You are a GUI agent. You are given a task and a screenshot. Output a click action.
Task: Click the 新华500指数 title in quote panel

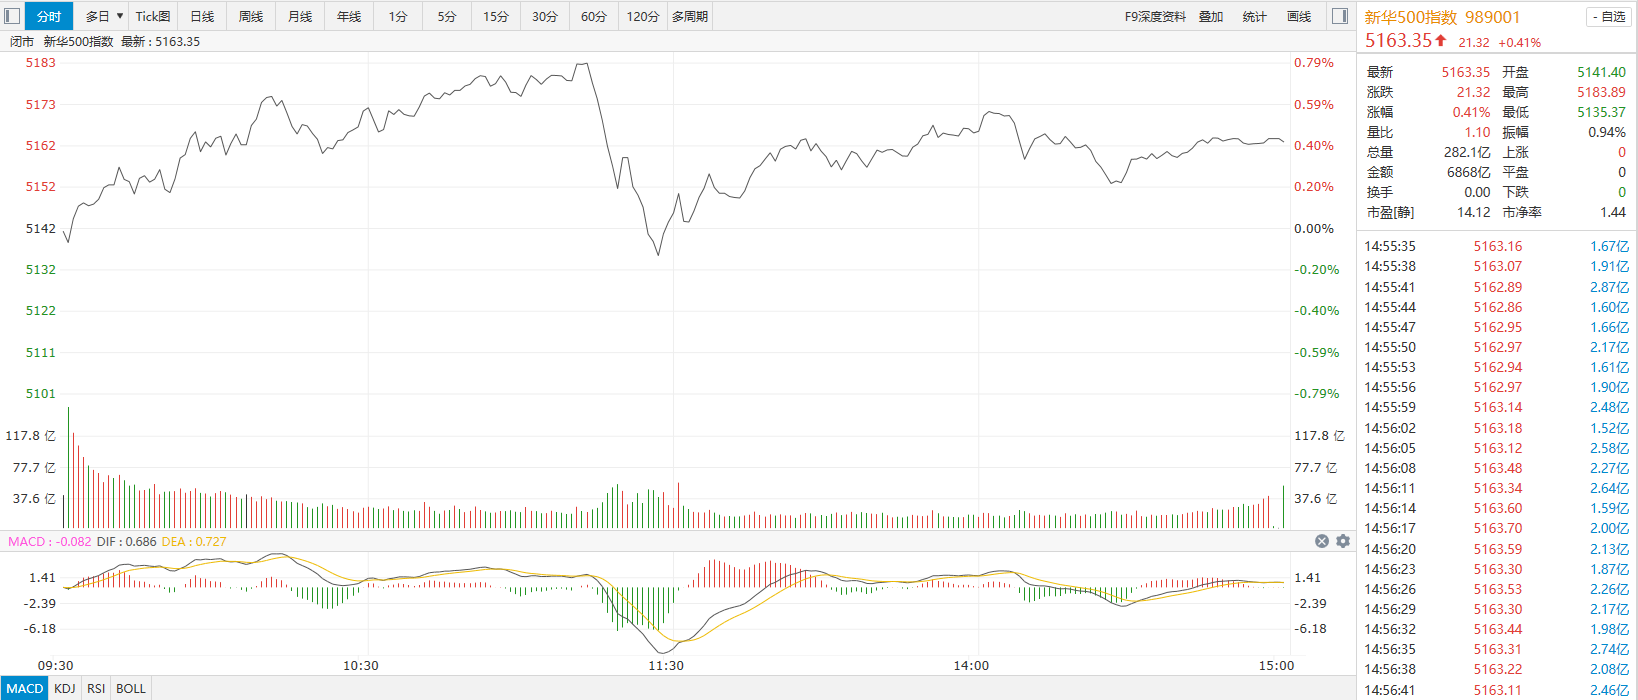click(x=1410, y=17)
